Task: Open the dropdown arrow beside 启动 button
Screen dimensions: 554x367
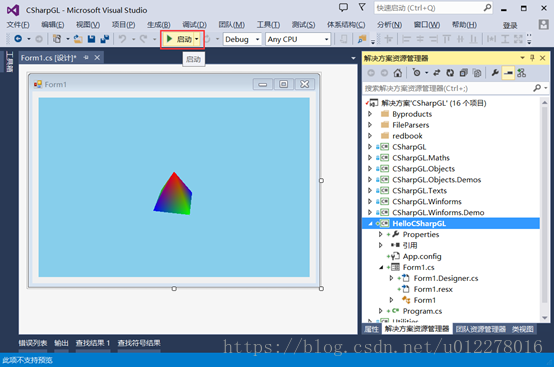Action: click(197, 39)
